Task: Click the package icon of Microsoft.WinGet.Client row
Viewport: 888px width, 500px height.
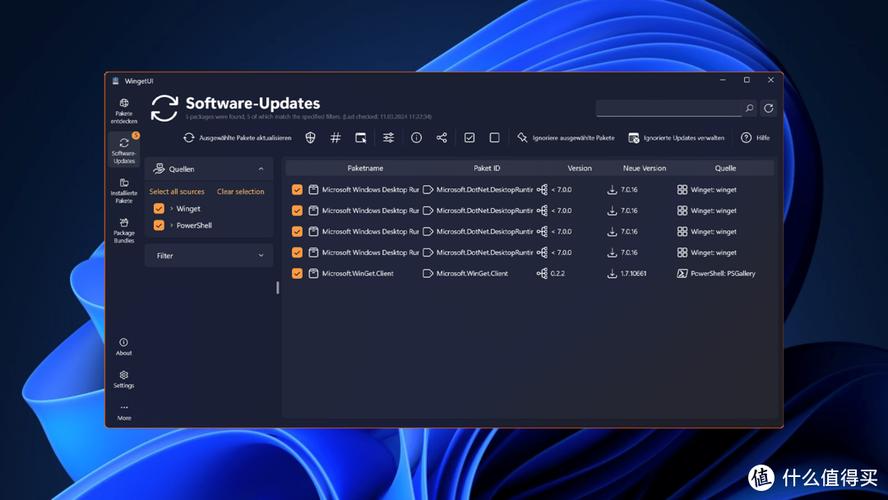Action: [x=313, y=273]
